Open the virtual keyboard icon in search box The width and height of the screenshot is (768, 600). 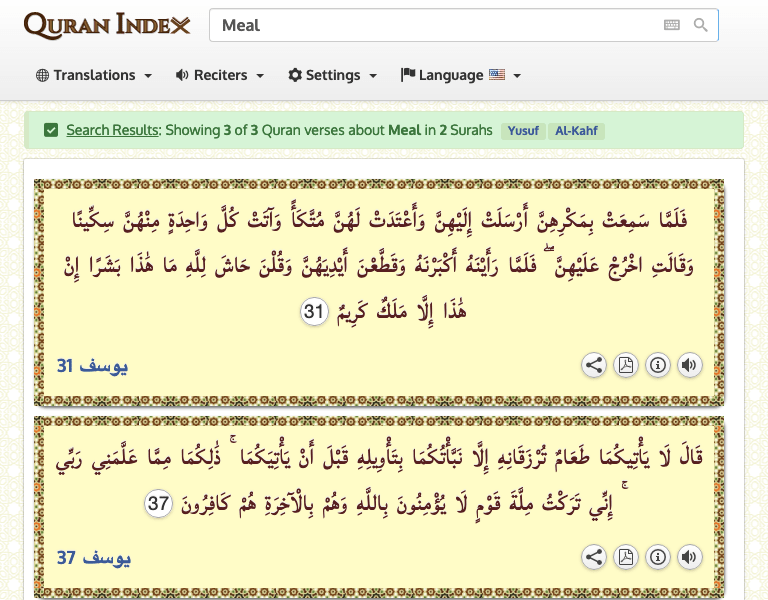[x=672, y=25]
